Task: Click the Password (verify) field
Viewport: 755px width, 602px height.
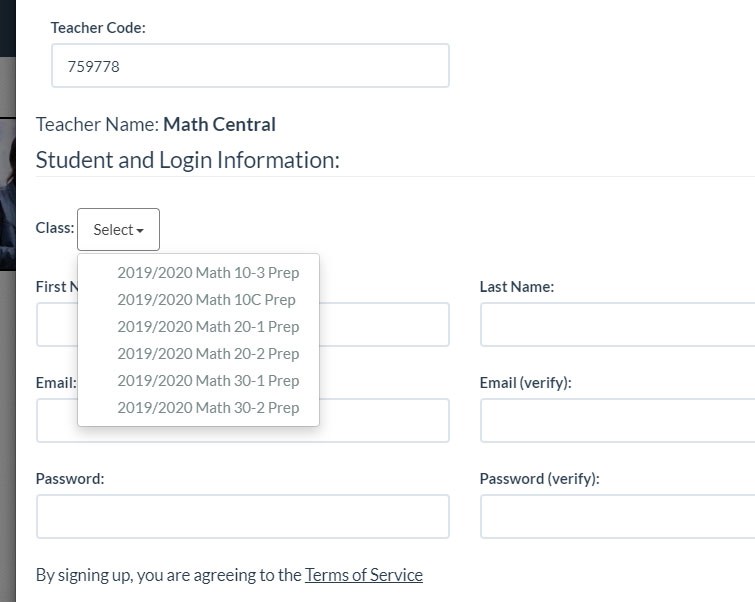Action: 616,517
